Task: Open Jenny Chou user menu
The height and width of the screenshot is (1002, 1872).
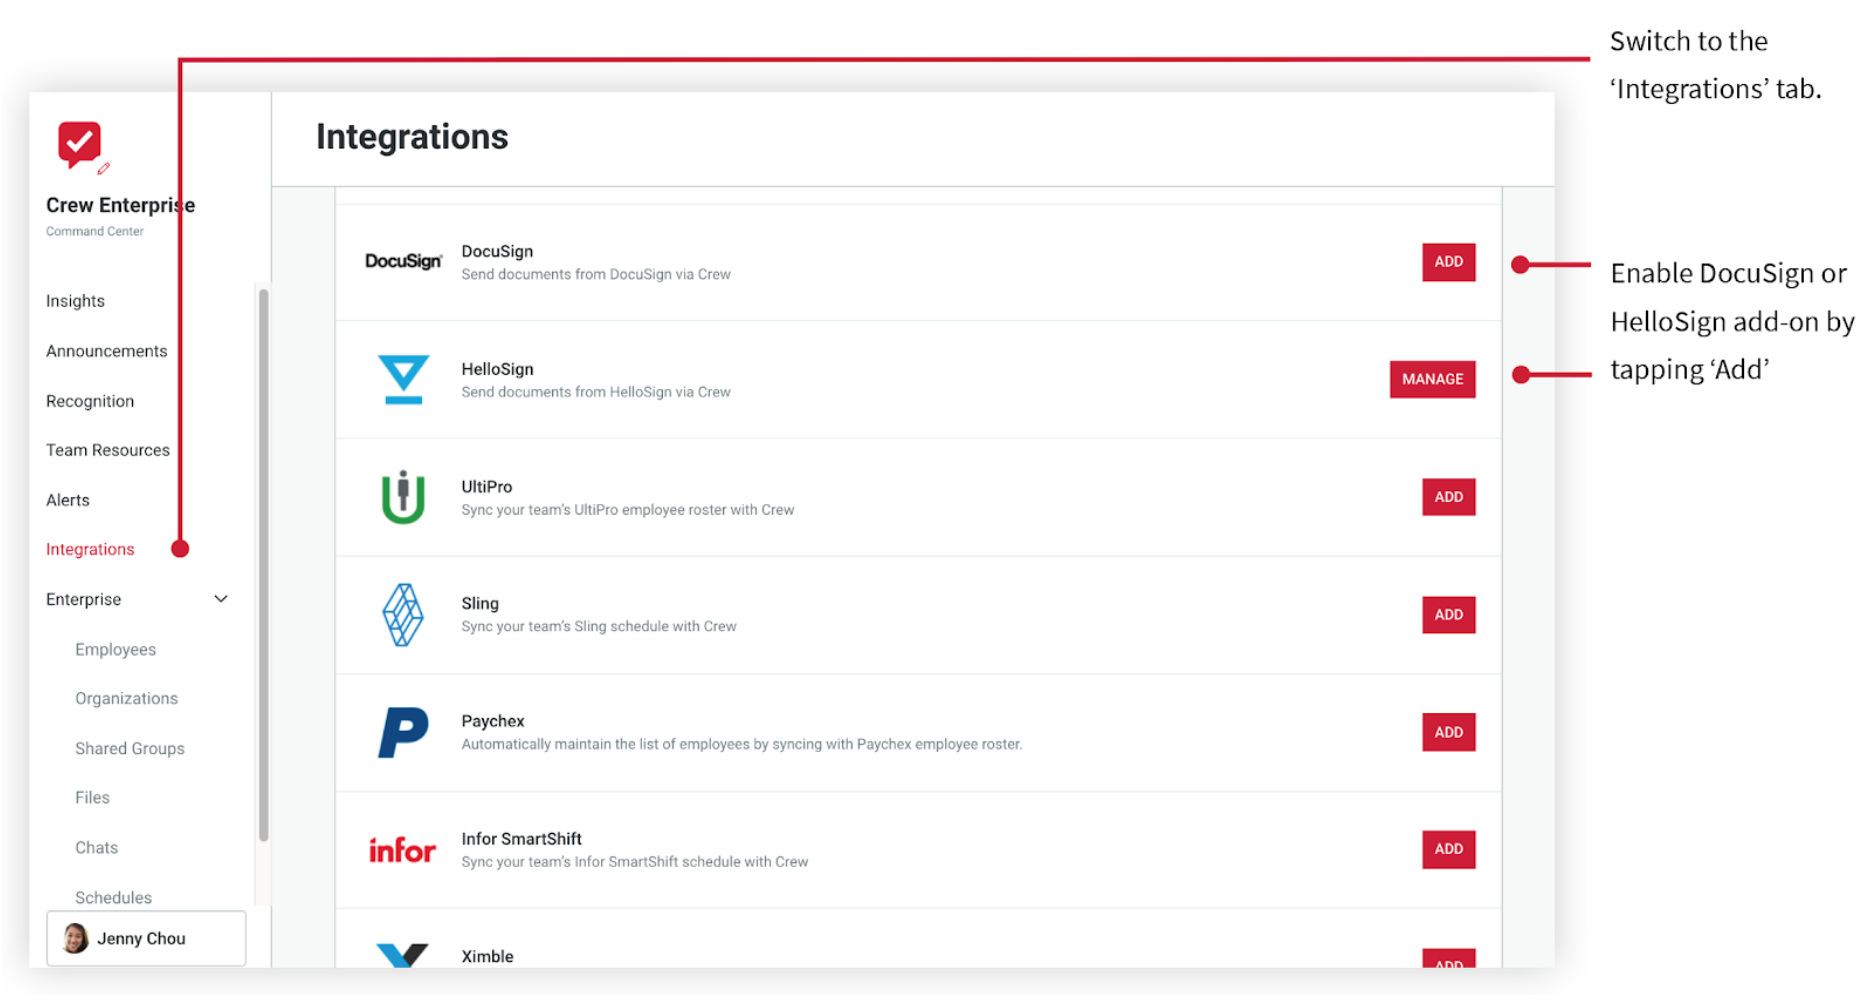Action: pyautogui.click(x=146, y=938)
